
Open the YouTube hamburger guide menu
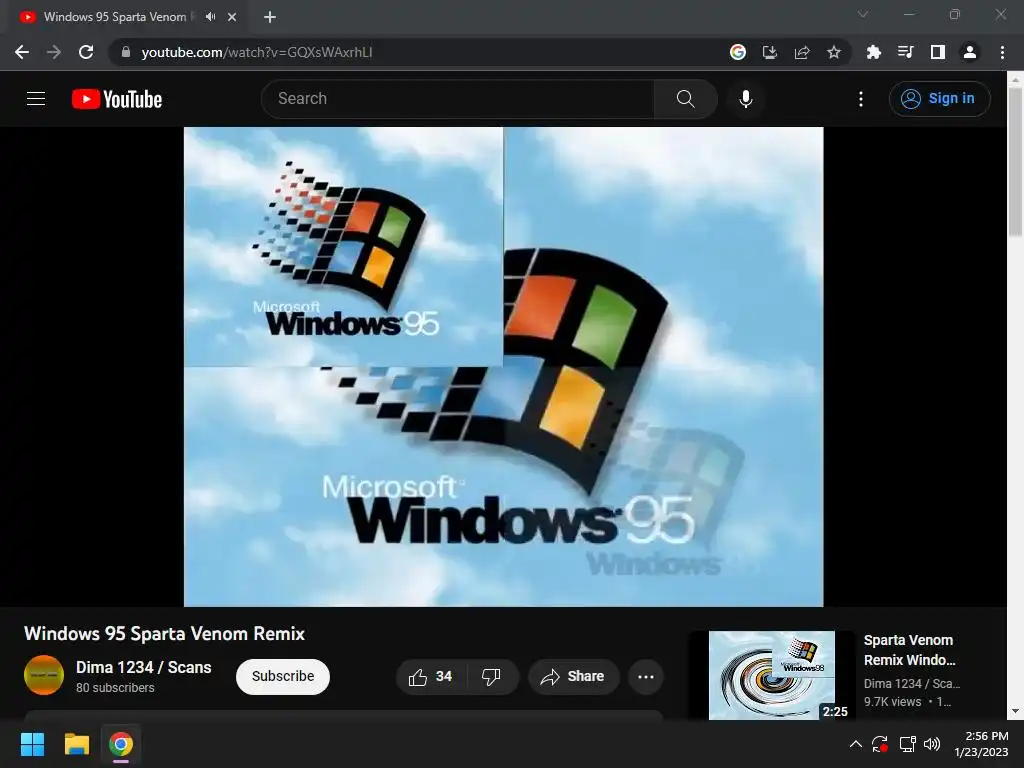(36, 99)
